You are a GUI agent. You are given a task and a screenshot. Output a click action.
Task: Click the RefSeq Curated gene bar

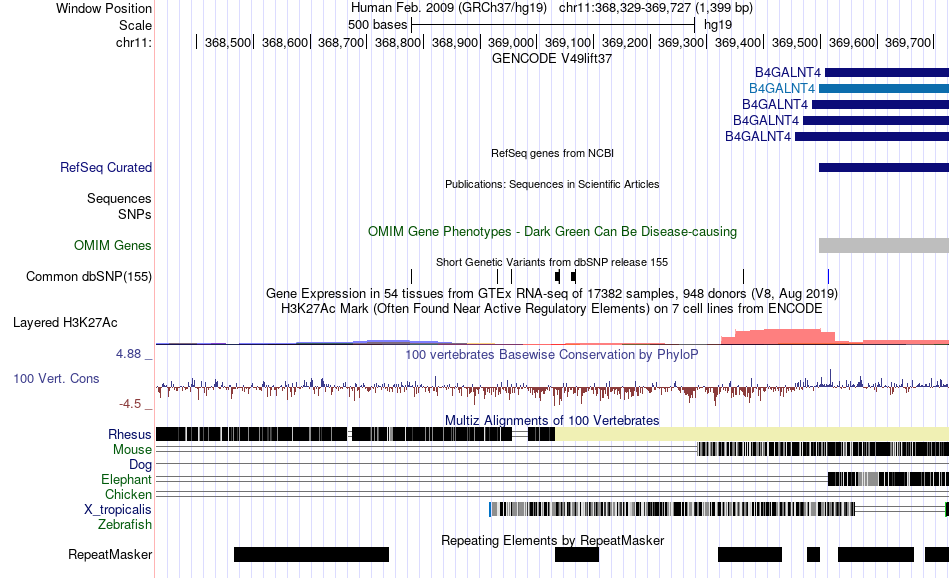[884, 167]
